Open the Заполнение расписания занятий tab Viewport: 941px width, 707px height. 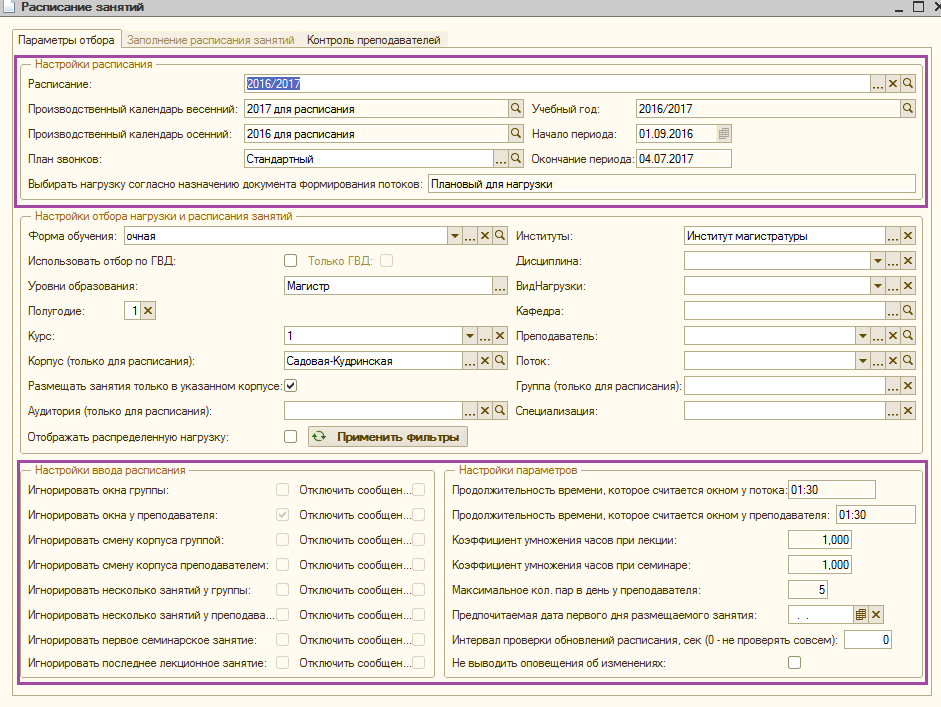click(x=211, y=40)
